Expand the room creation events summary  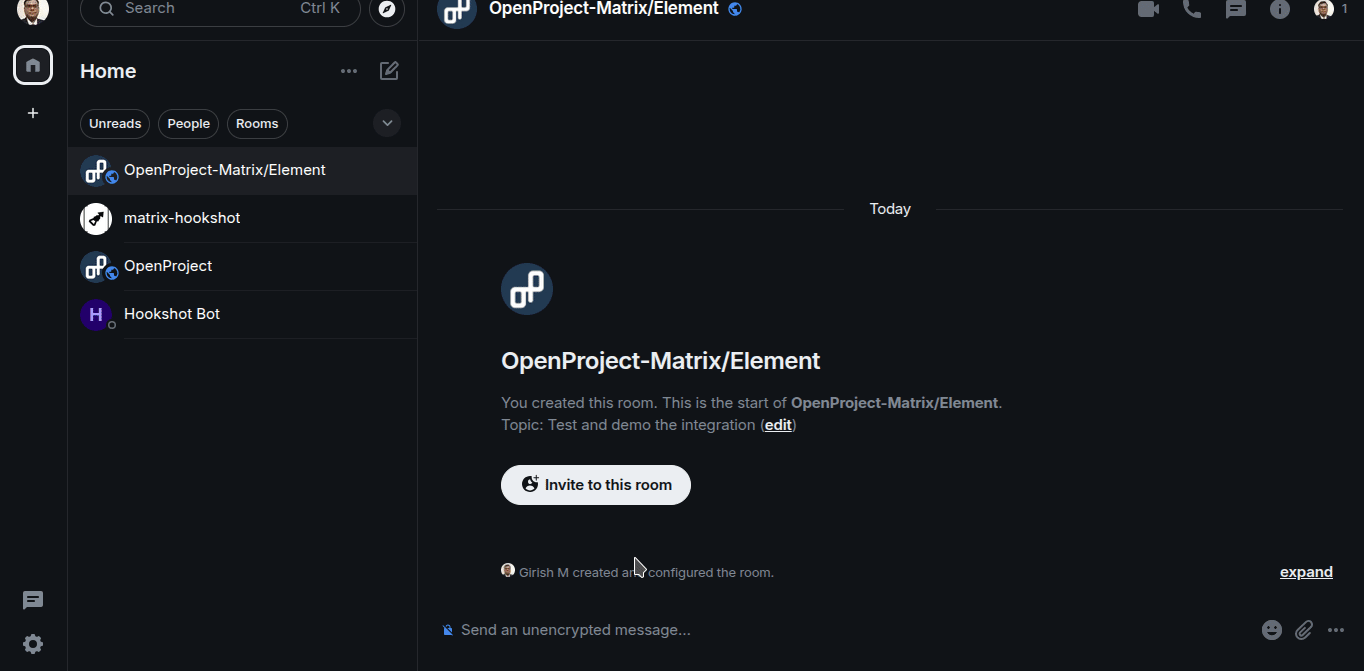tap(1306, 572)
